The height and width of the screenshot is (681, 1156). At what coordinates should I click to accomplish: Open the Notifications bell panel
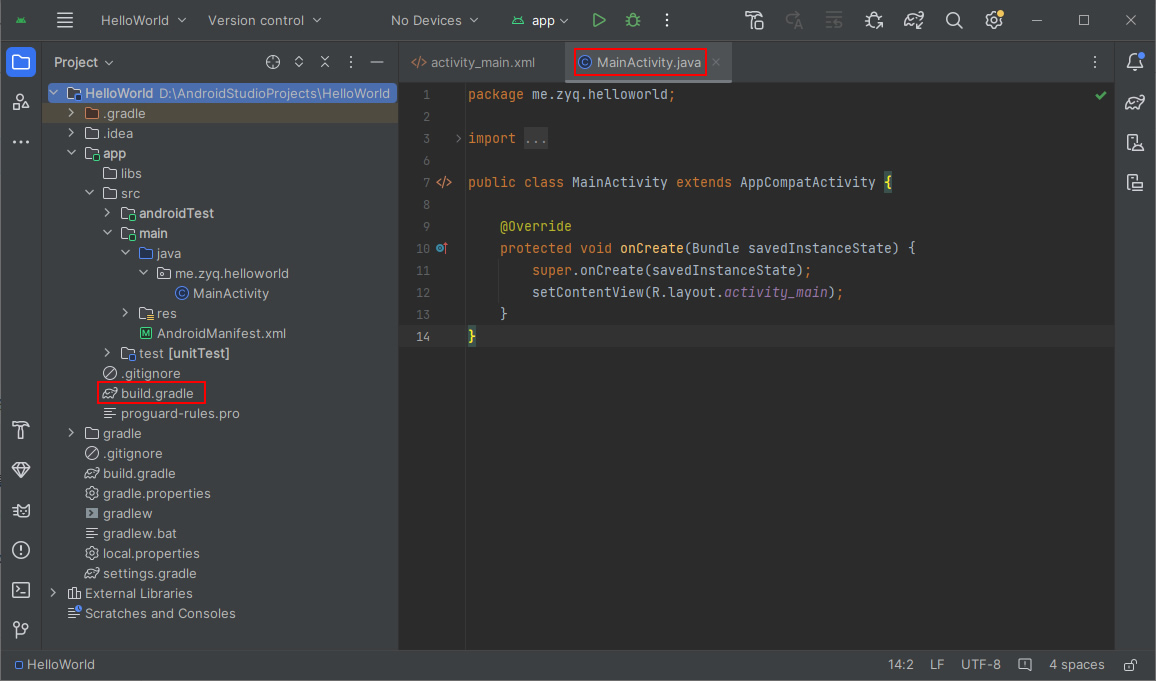pyautogui.click(x=1134, y=62)
